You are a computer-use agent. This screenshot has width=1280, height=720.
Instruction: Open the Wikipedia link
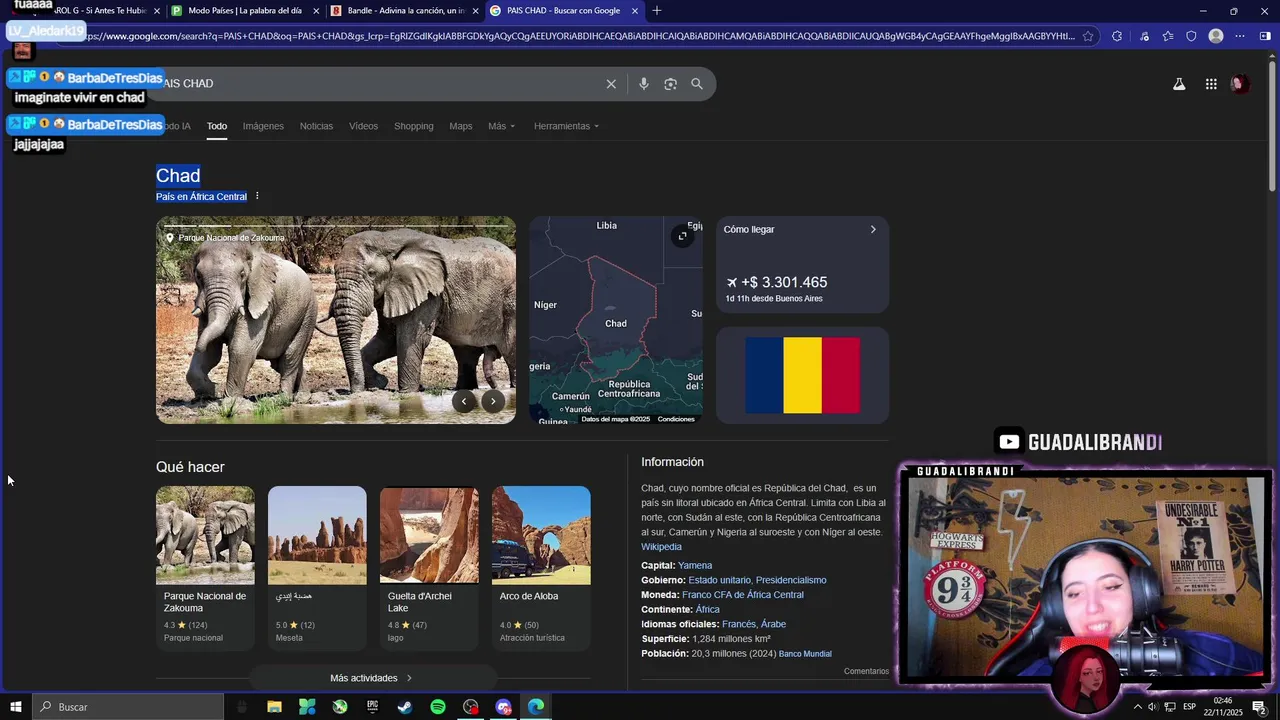pyautogui.click(x=661, y=547)
